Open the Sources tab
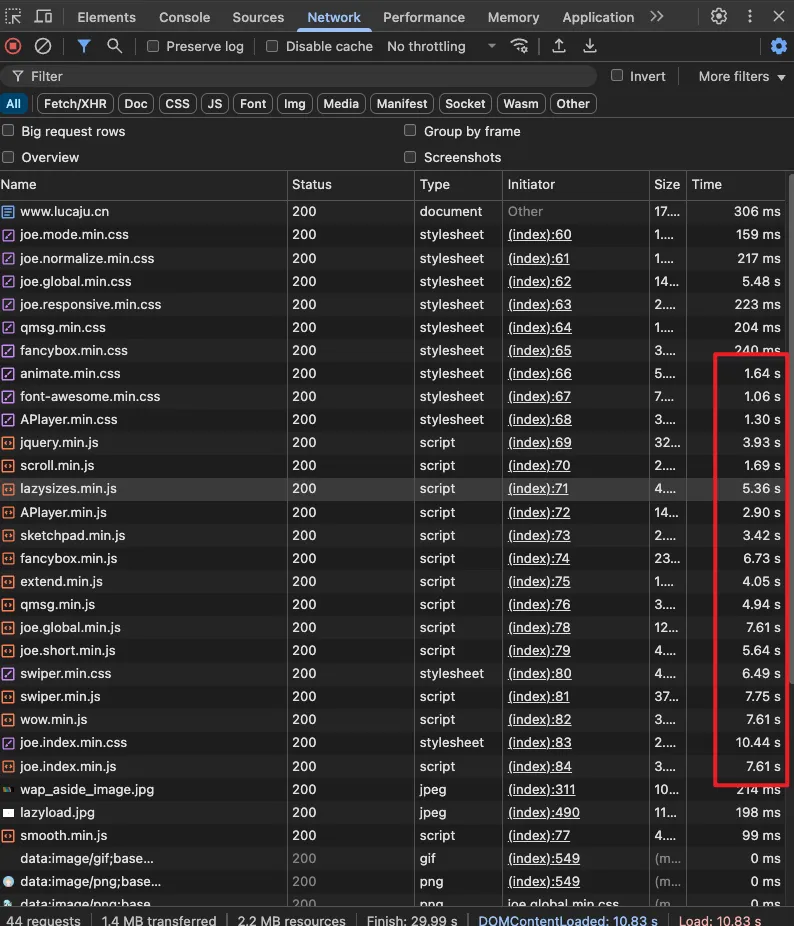 tap(258, 17)
